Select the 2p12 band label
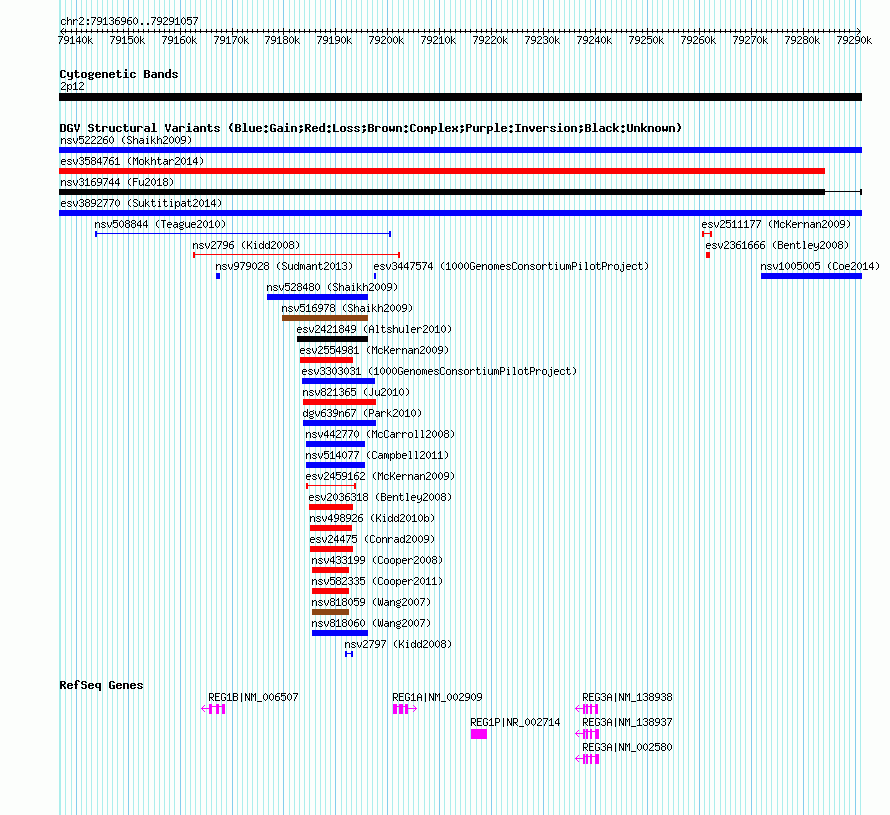The image size is (890, 815). [x=72, y=86]
